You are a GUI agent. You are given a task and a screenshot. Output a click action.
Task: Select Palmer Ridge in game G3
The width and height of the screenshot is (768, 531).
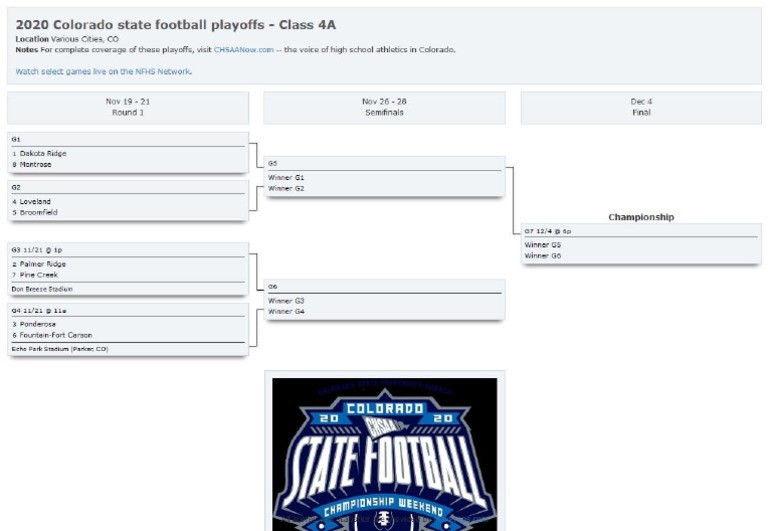[43, 264]
